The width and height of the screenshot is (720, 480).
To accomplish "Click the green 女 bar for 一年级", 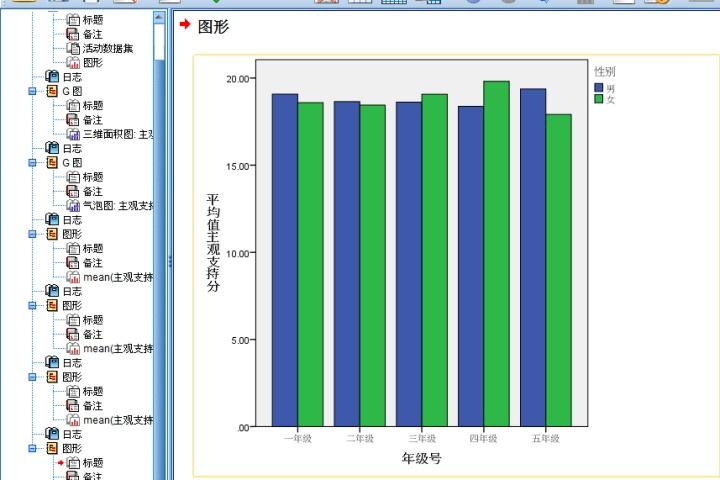I will tap(310, 264).
